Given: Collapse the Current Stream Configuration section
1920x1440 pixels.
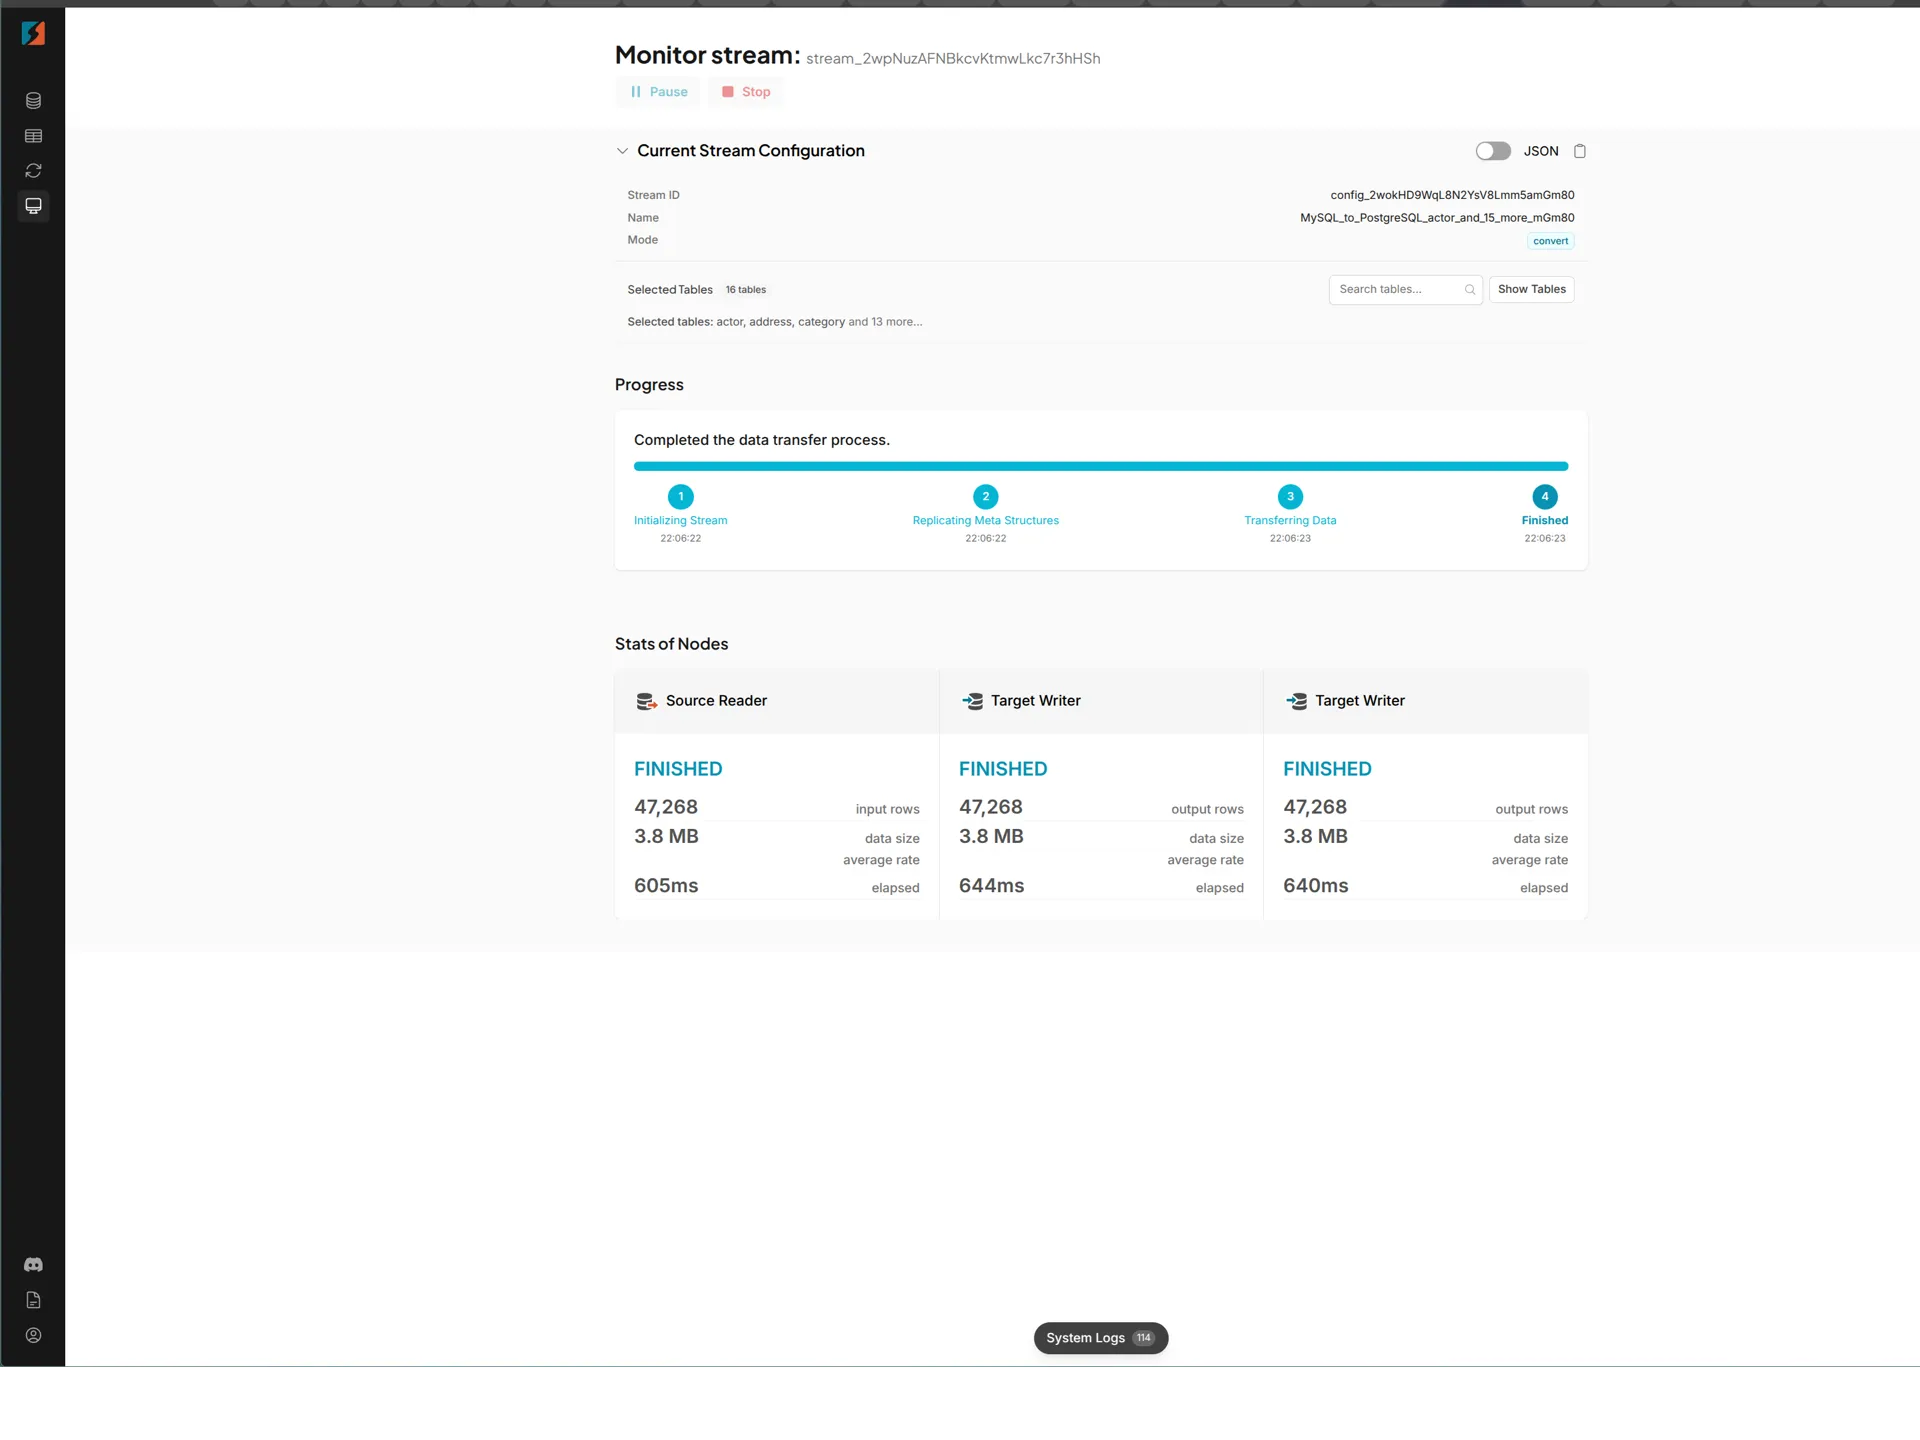Looking at the screenshot, I should point(622,150).
